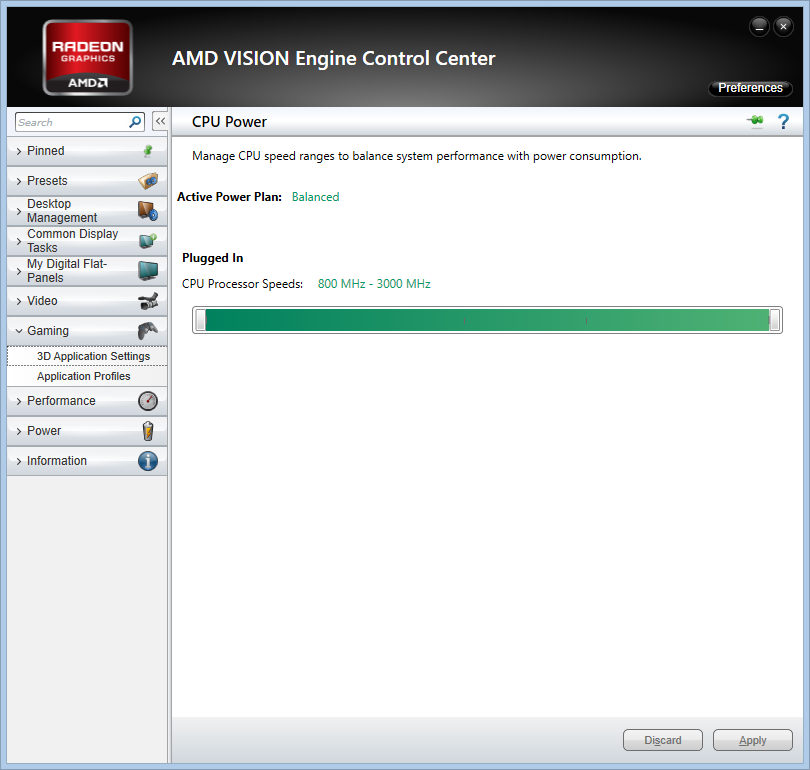Viewport: 810px width, 770px height.
Task: Open the Presets category label
Action: click(47, 181)
